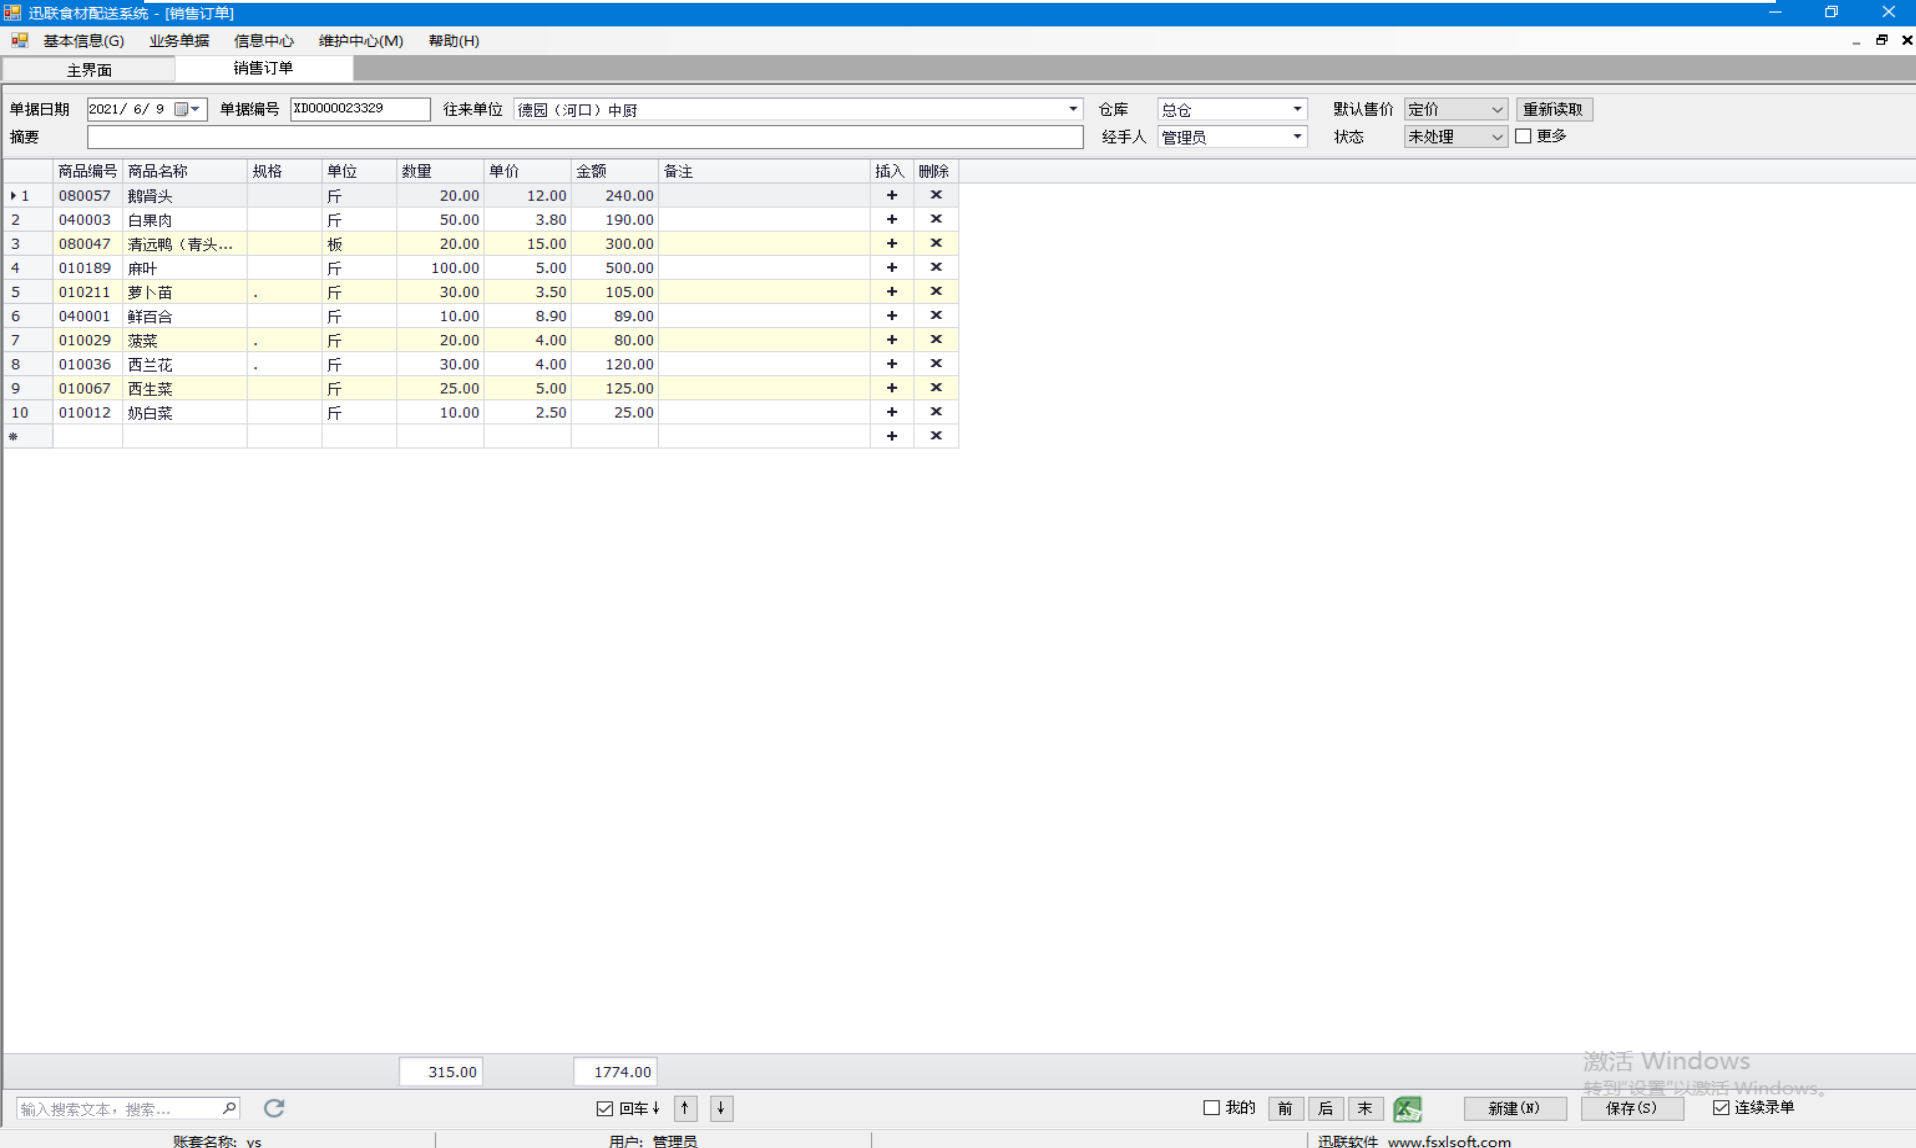The width and height of the screenshot is (1916, 1148).
Task: Uncheck the 连续录单 checkbox
Action: [x=1720, y=1108]
